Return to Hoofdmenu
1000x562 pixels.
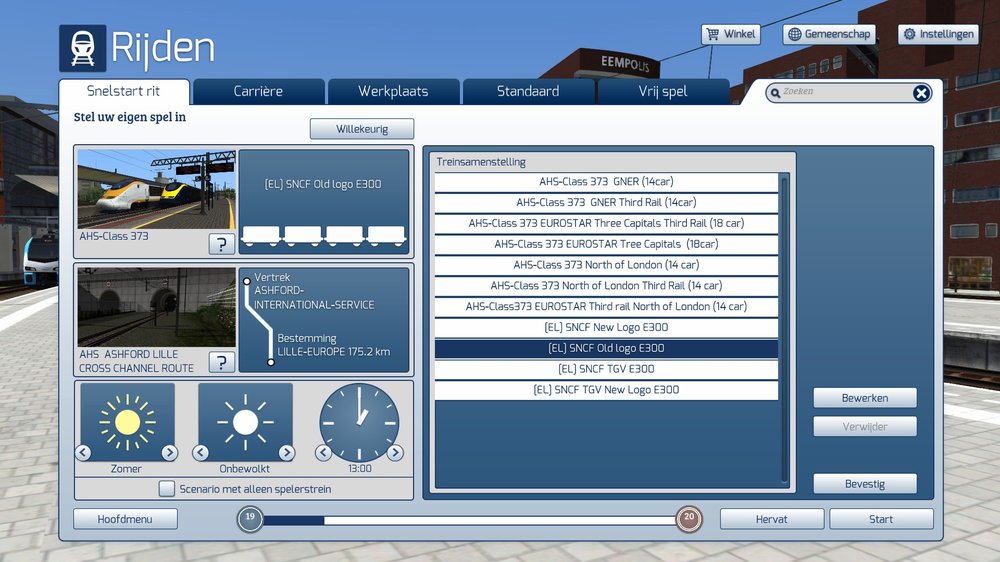click(125, 519)
